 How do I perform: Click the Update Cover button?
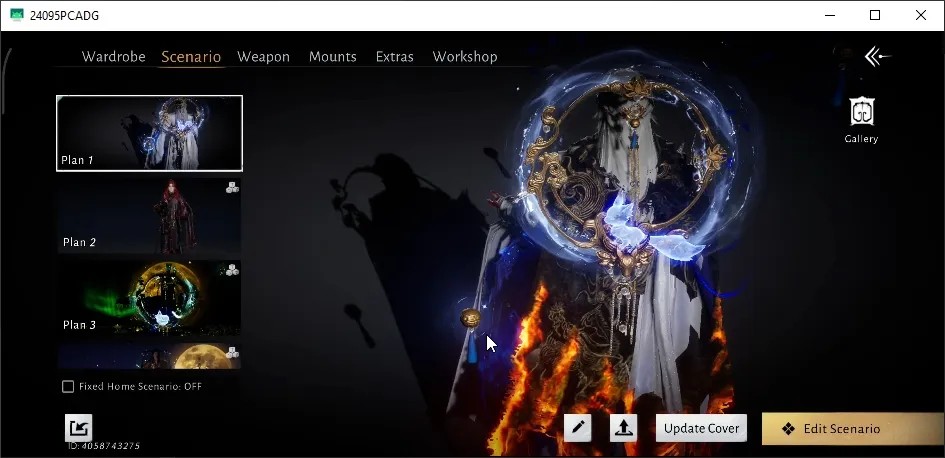702,428
